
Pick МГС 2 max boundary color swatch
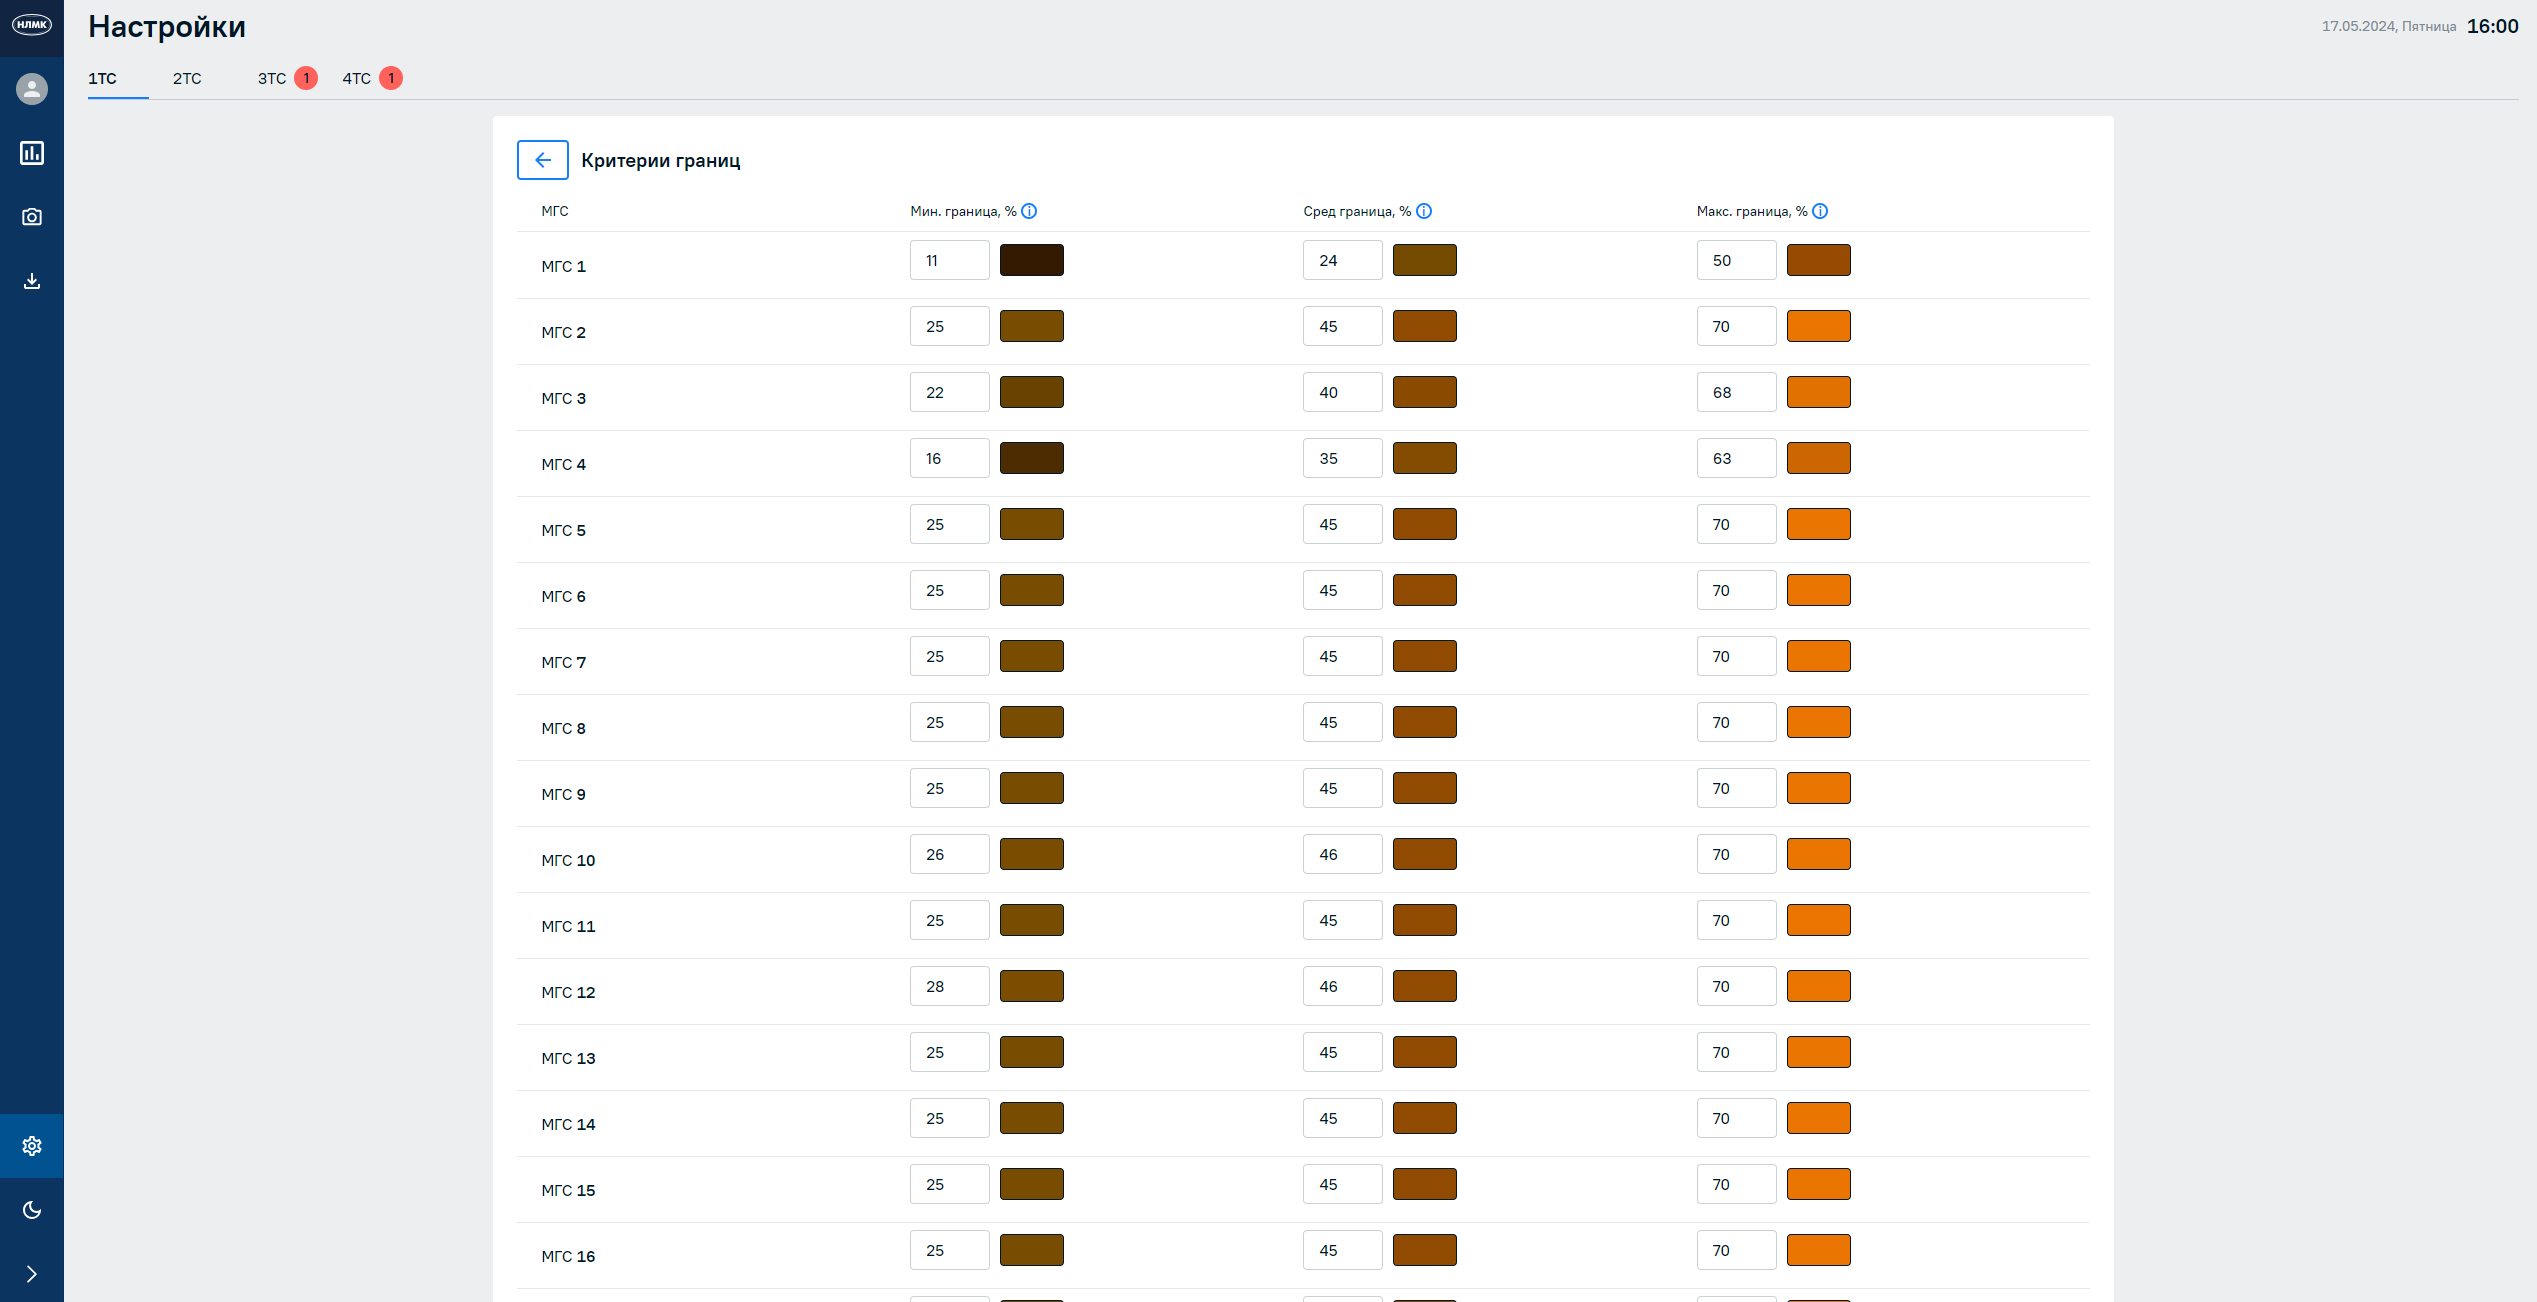point(1819,326)
